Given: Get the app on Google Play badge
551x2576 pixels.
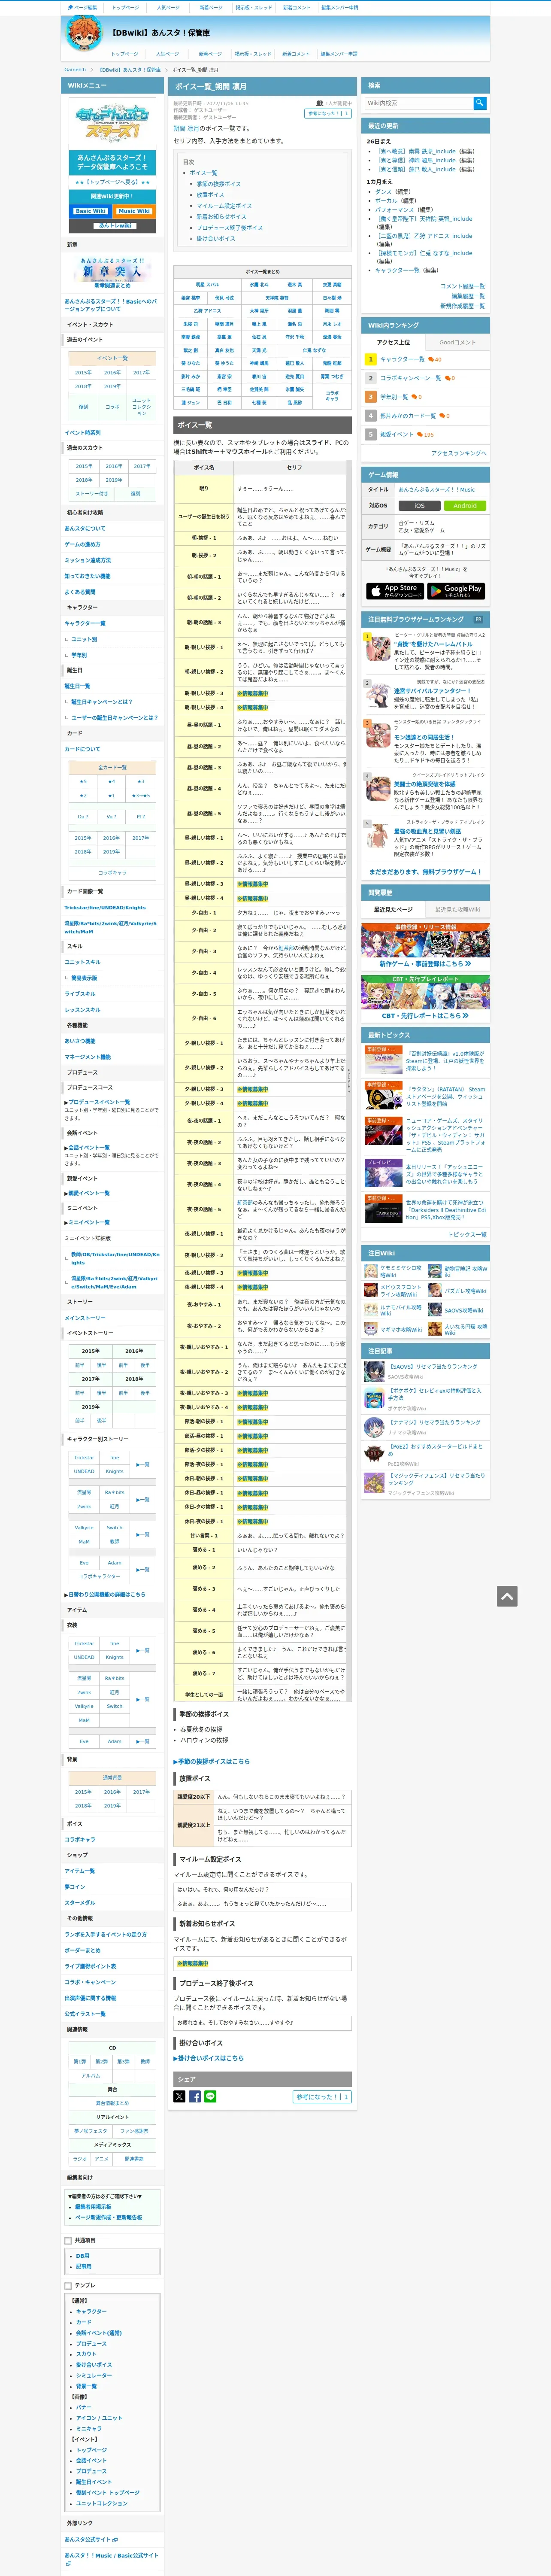Looking at the screenshot, I should click(x=456, y=591).
